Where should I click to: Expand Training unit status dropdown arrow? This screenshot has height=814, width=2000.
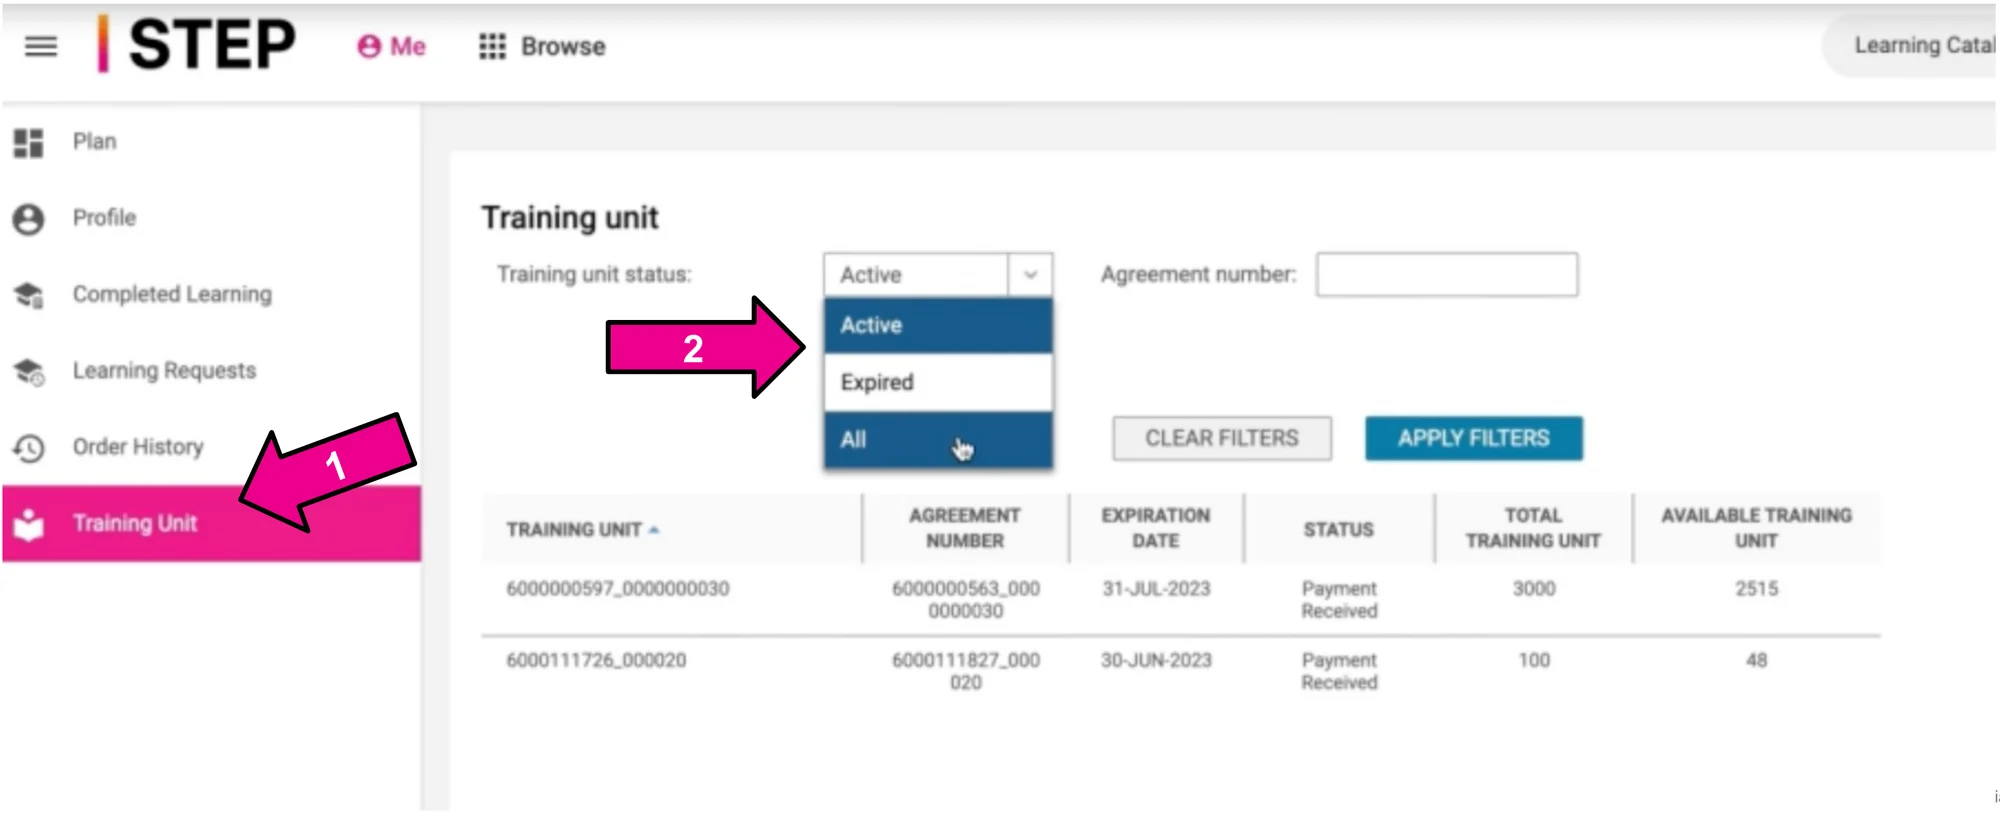coord(1030,275)
